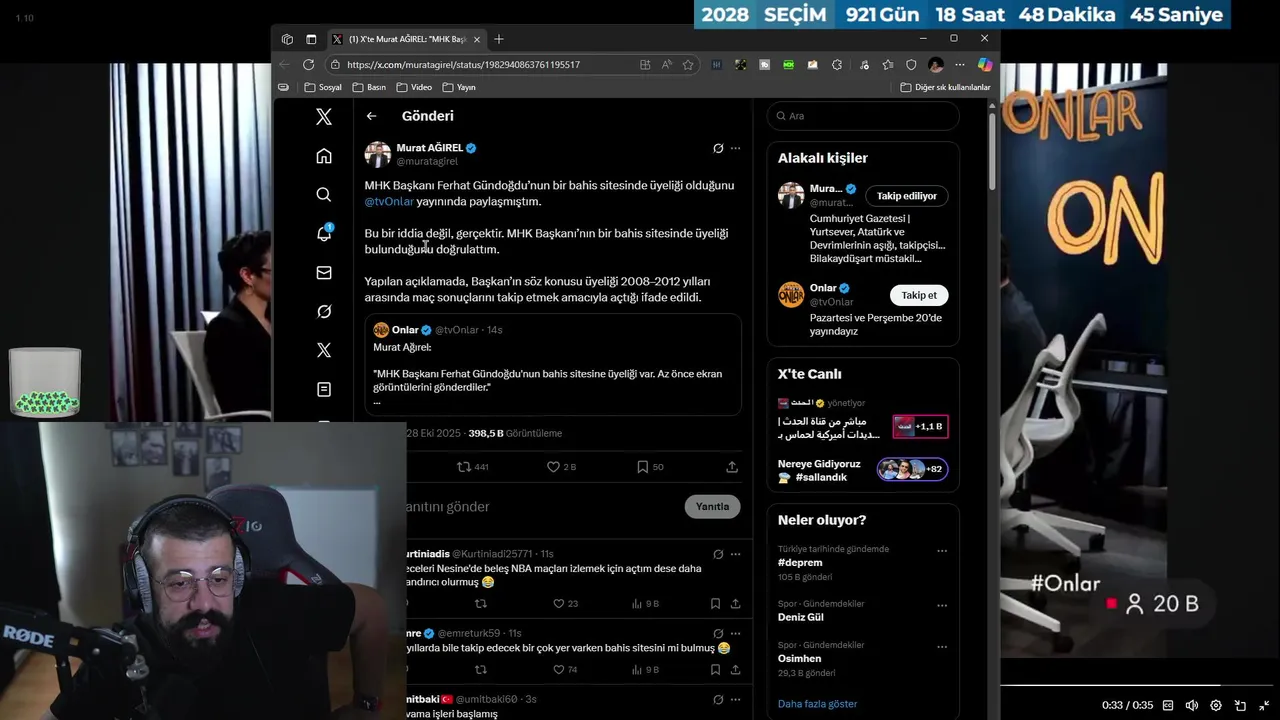Click the back arrow next to Gönderi

371,116
